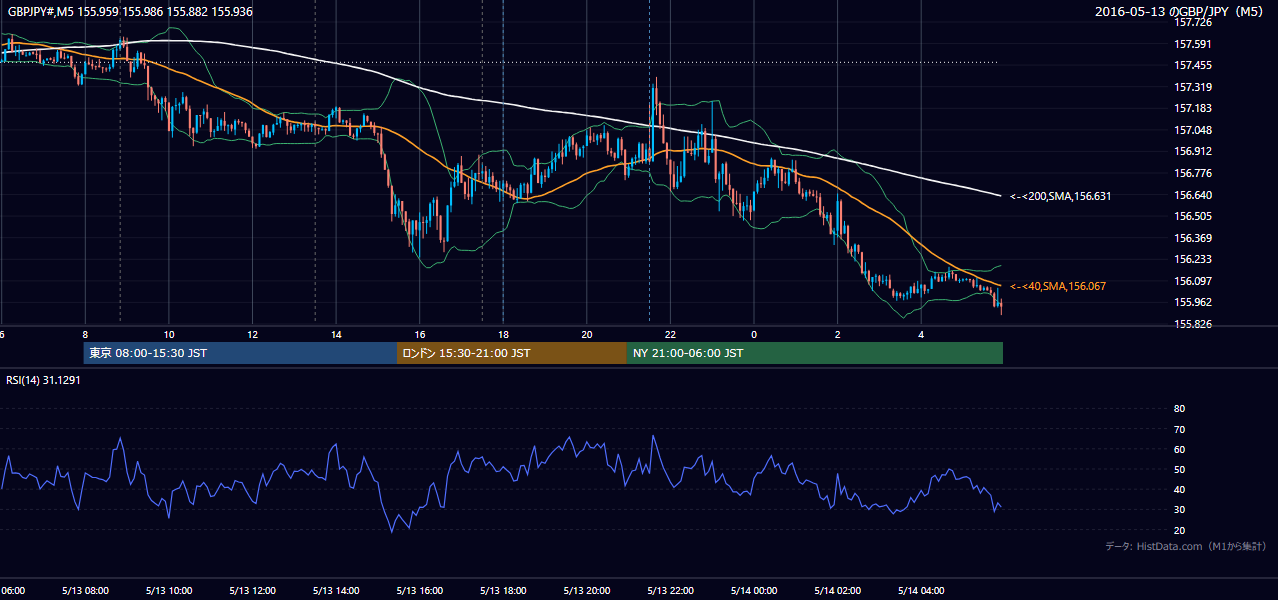Screen dimensions: 1278x600
Task: Click price axis value 156.505
Action: (x=1193, y=216)
